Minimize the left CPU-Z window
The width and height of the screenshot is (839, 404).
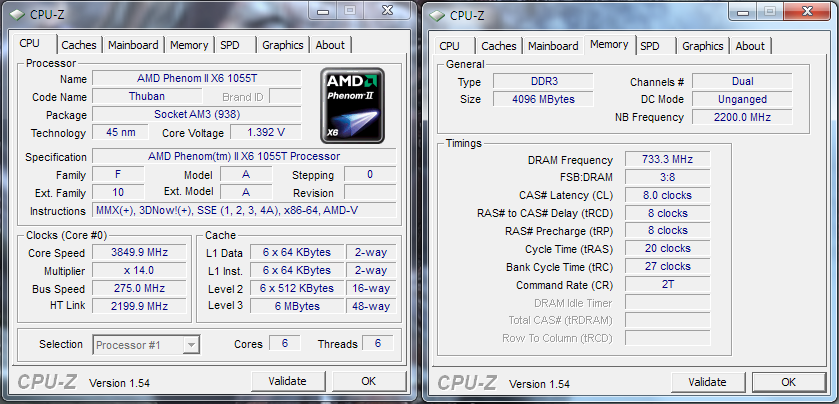pos(323,10)
